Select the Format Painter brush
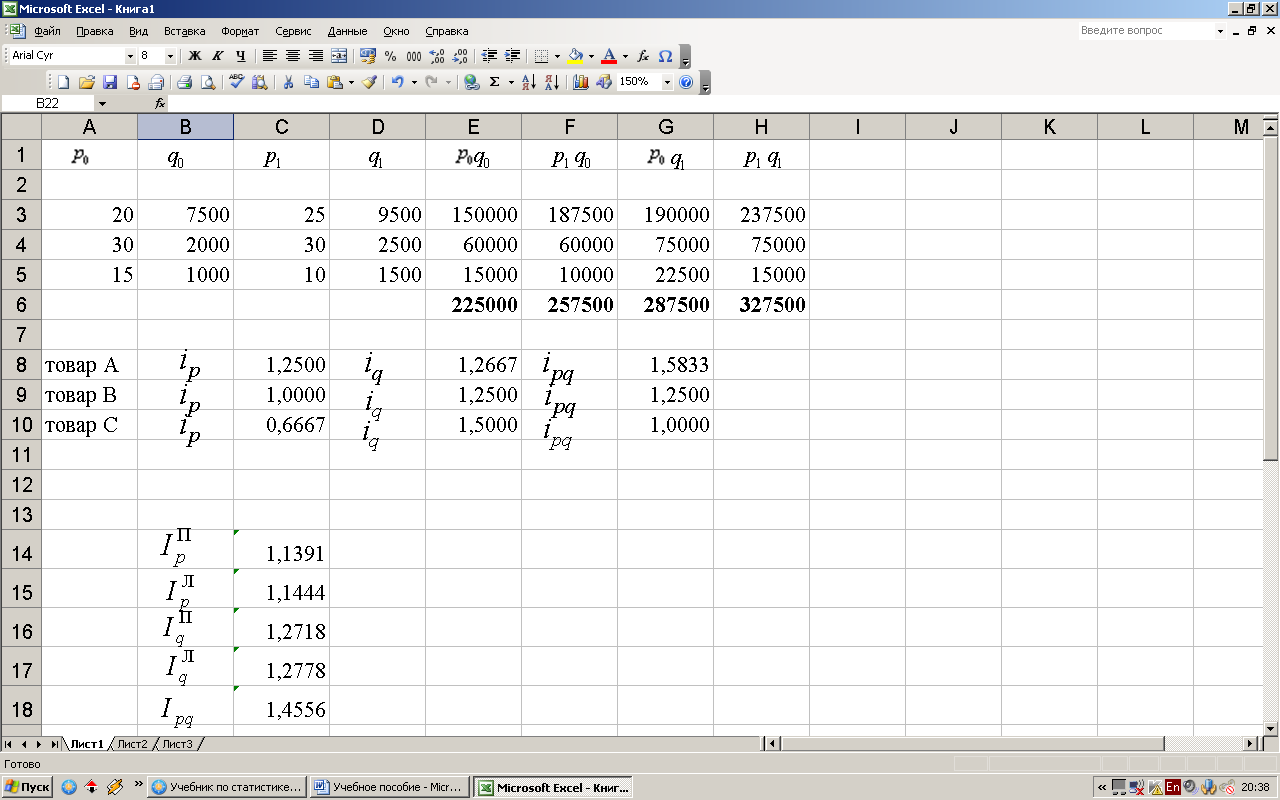1280x800 pixels. click(x=369, y=82)
